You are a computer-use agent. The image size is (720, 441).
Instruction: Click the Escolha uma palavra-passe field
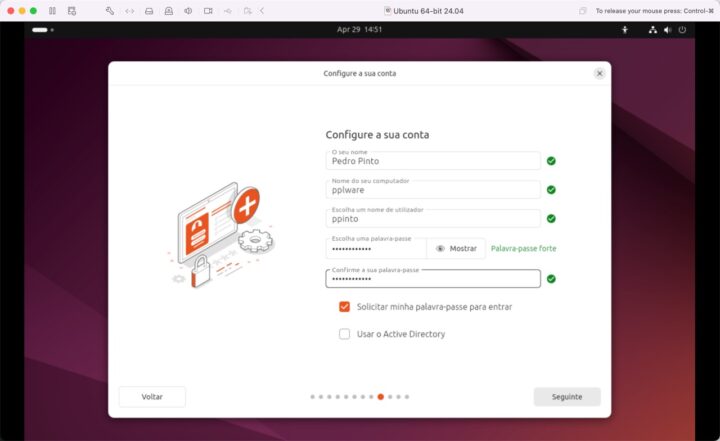coord(376,249)
